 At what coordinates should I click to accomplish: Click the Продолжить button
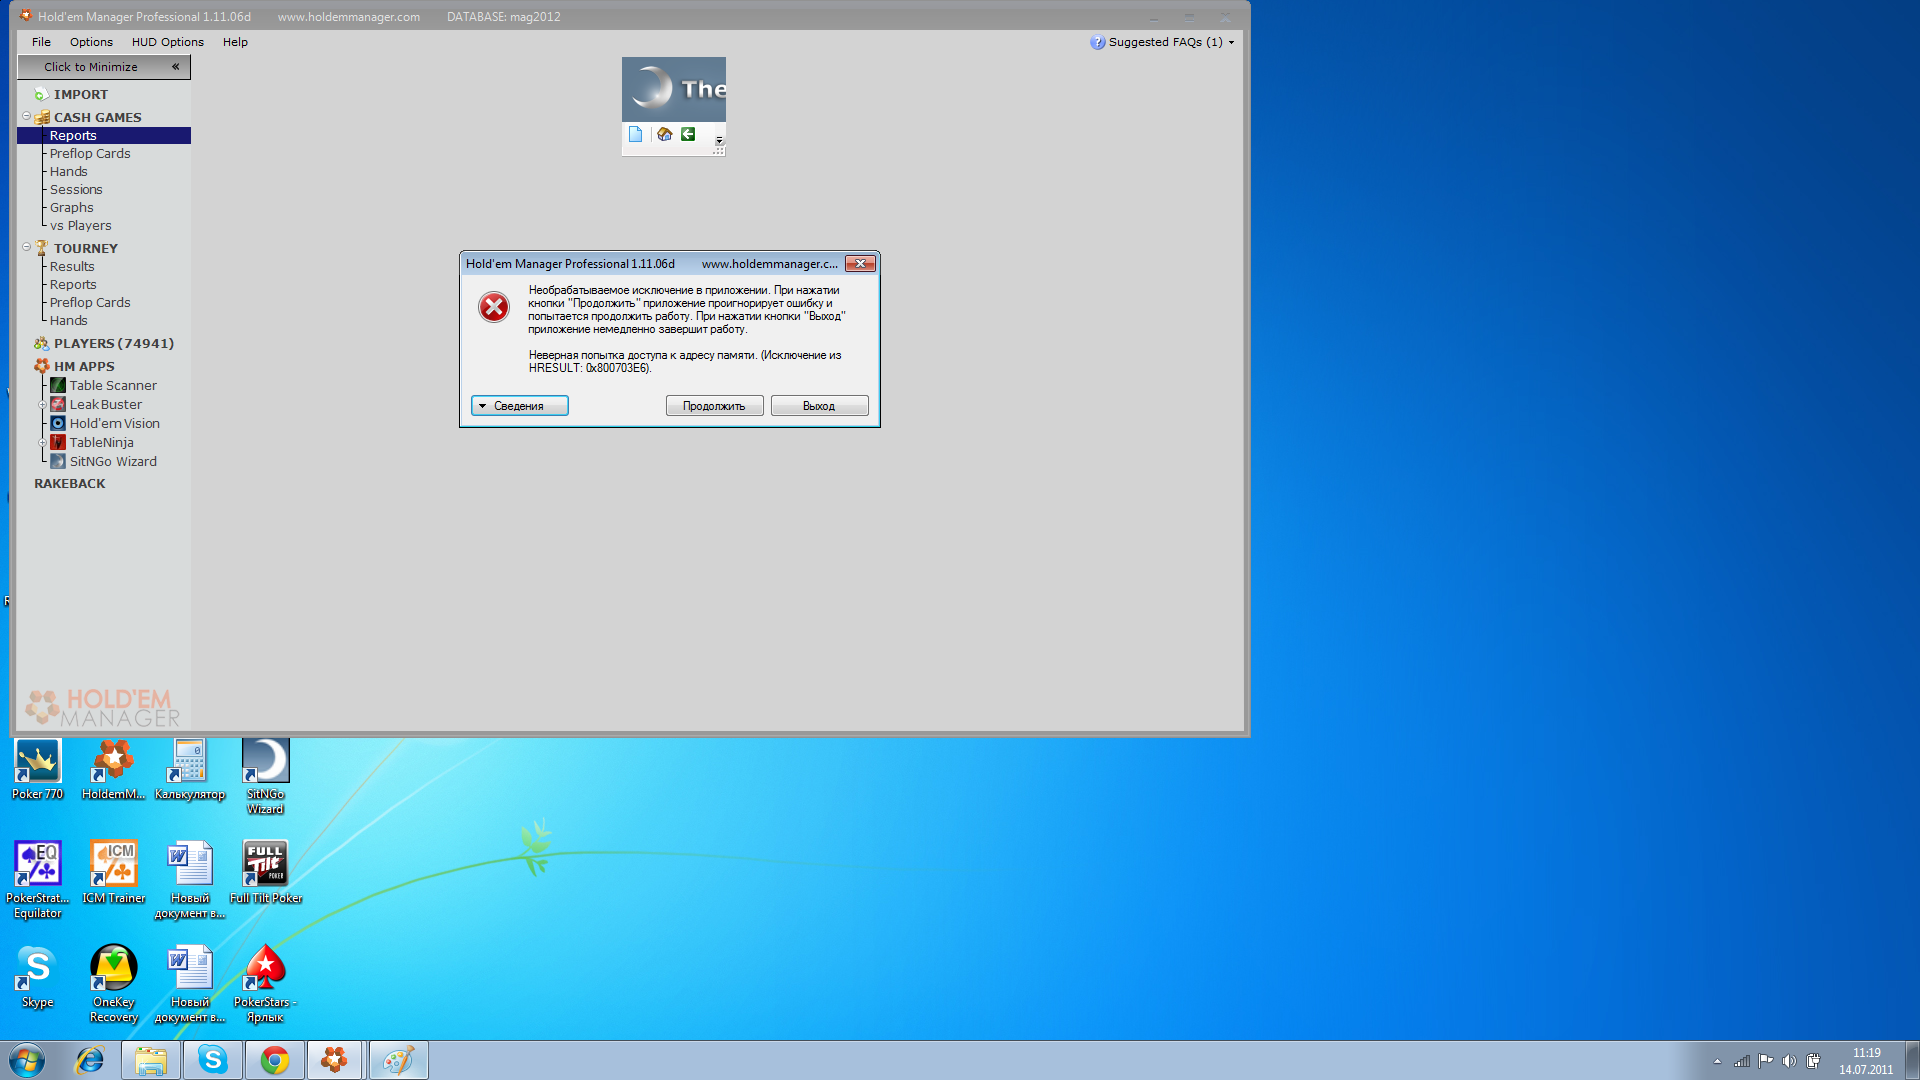pyautogui.click(x=714, y=406)
